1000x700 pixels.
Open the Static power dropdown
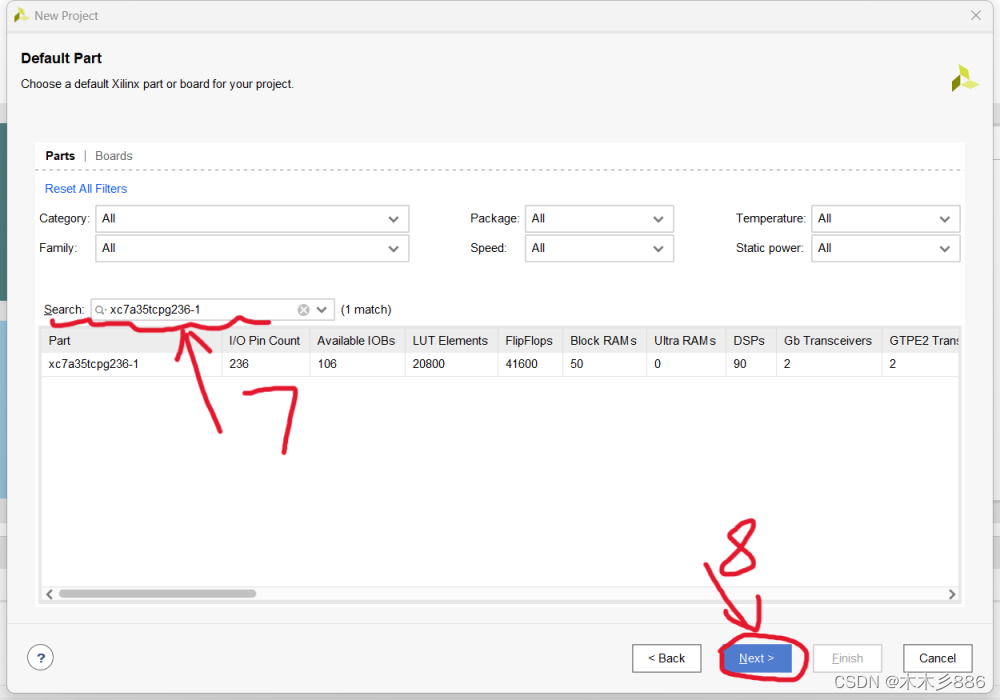pyautogui.click(x=885, y=249)
